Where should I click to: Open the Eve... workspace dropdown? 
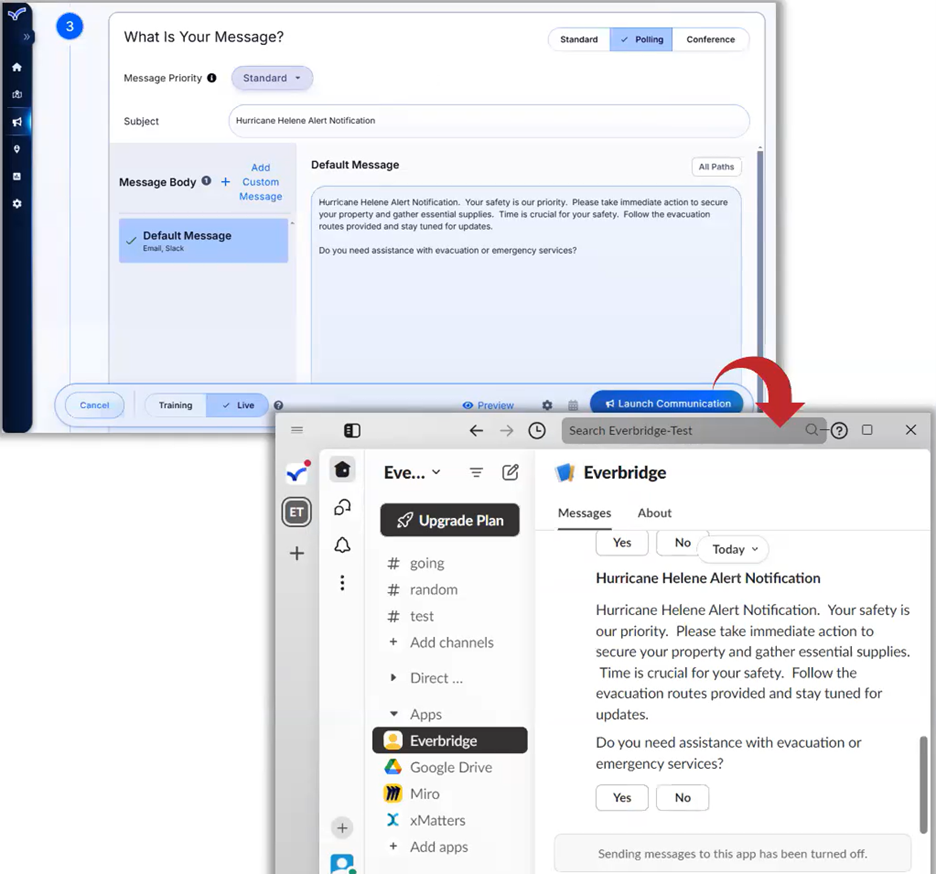[412, 473]
